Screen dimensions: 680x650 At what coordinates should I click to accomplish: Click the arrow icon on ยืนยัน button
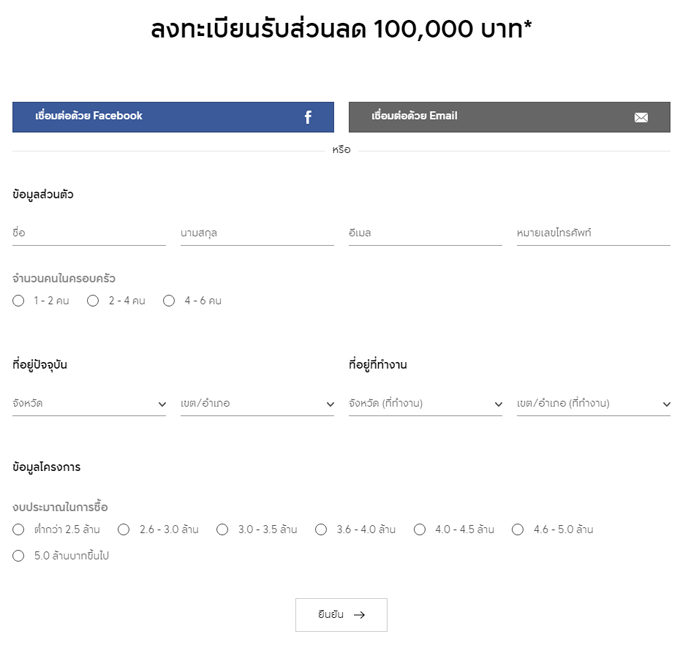click(x=360, y=615)
